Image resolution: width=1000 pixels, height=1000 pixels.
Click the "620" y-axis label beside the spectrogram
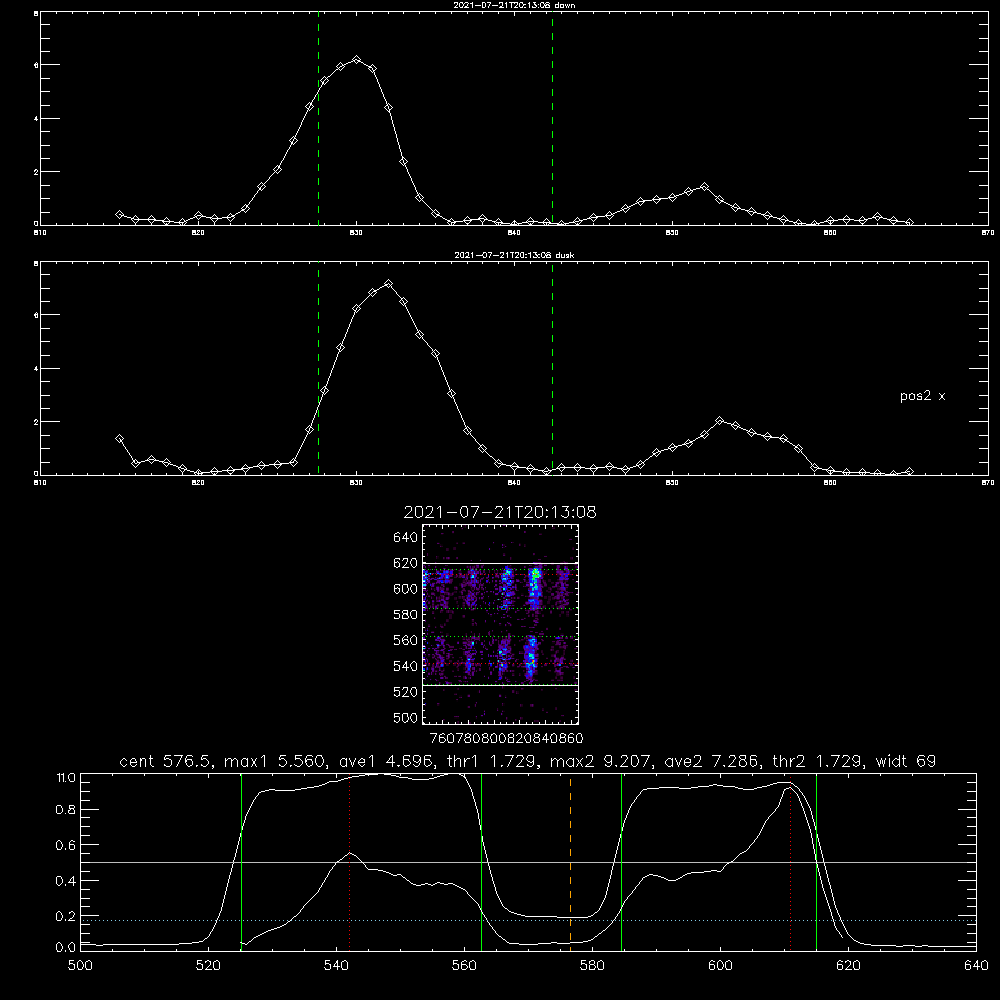(x=406, y=563)
